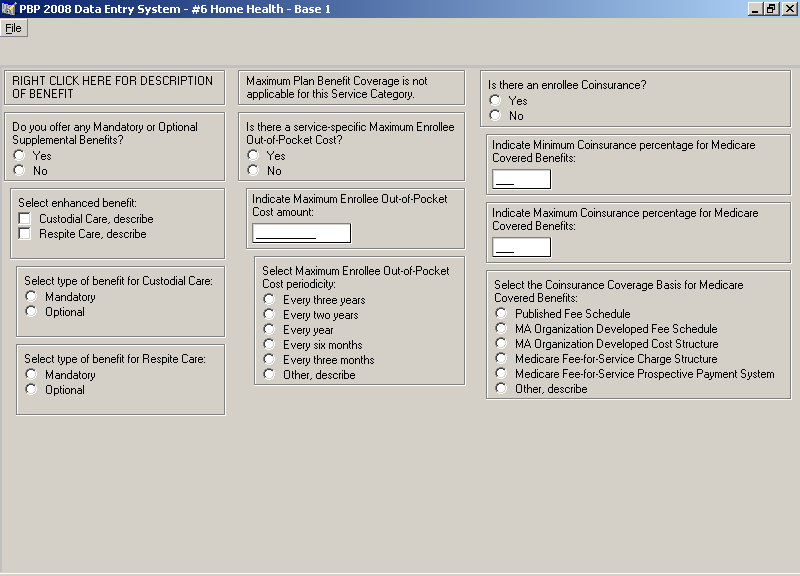Click the Maximum Enrollee Out-of-Pocket Cost amount field
Screen dimensions: 800x576
point(302,233)
